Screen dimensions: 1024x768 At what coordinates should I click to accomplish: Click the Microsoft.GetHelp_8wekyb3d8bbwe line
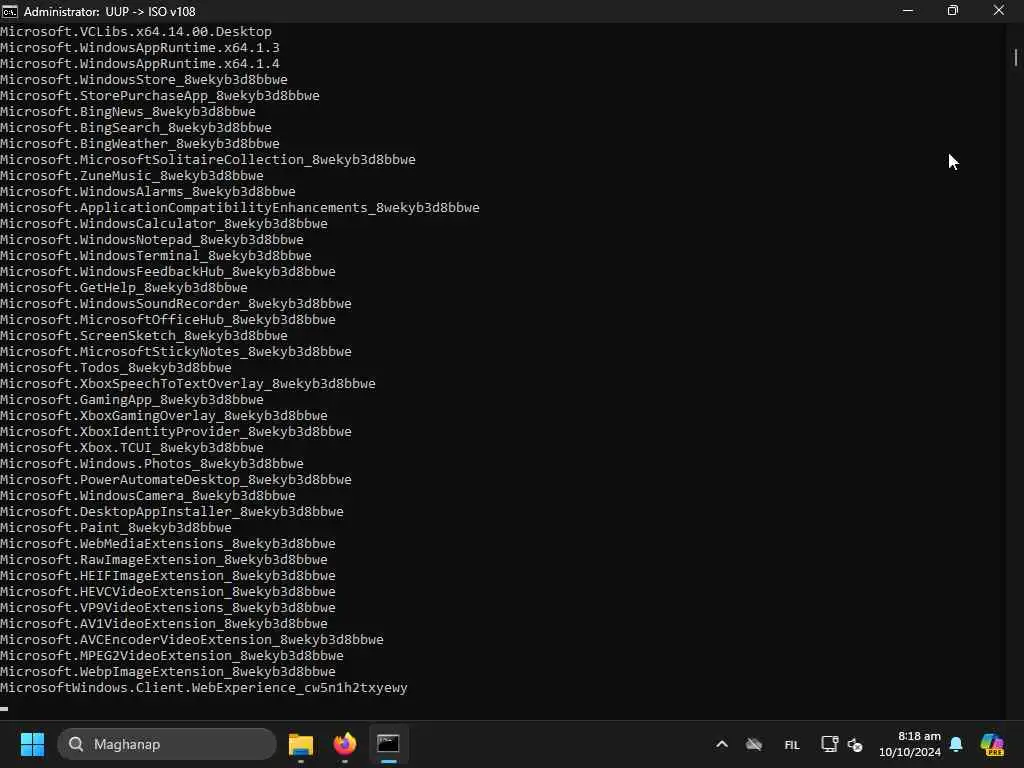coord(124,287)
